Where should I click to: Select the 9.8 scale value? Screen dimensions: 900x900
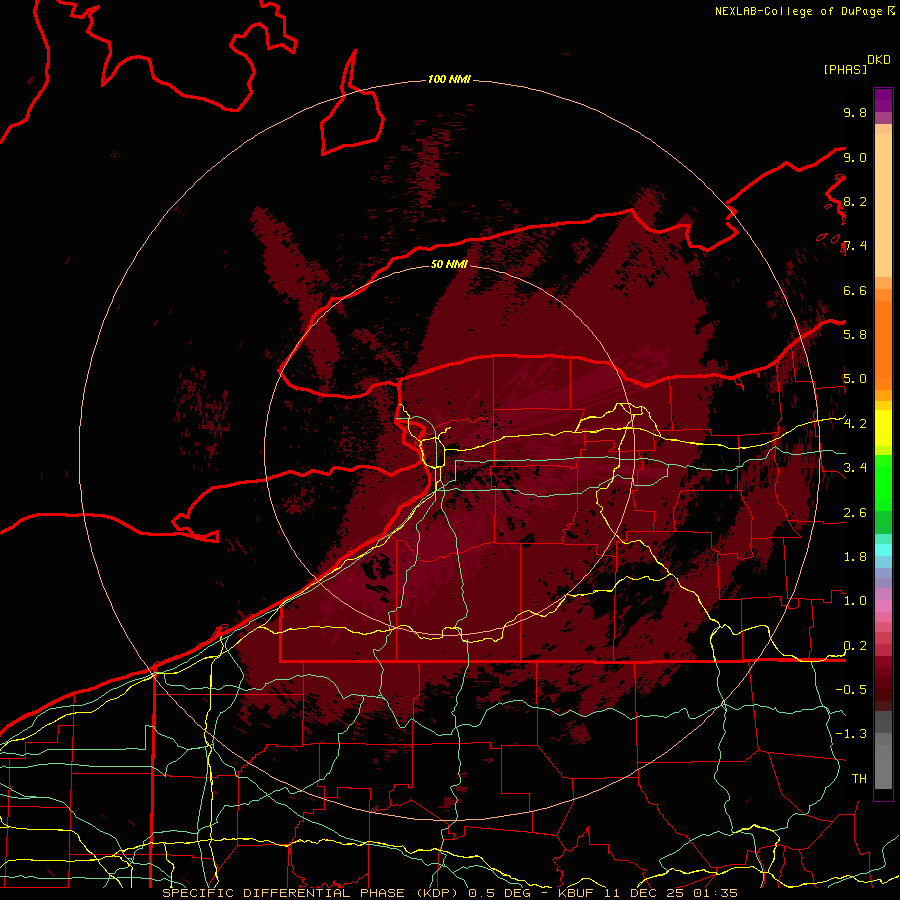[855, 113]
